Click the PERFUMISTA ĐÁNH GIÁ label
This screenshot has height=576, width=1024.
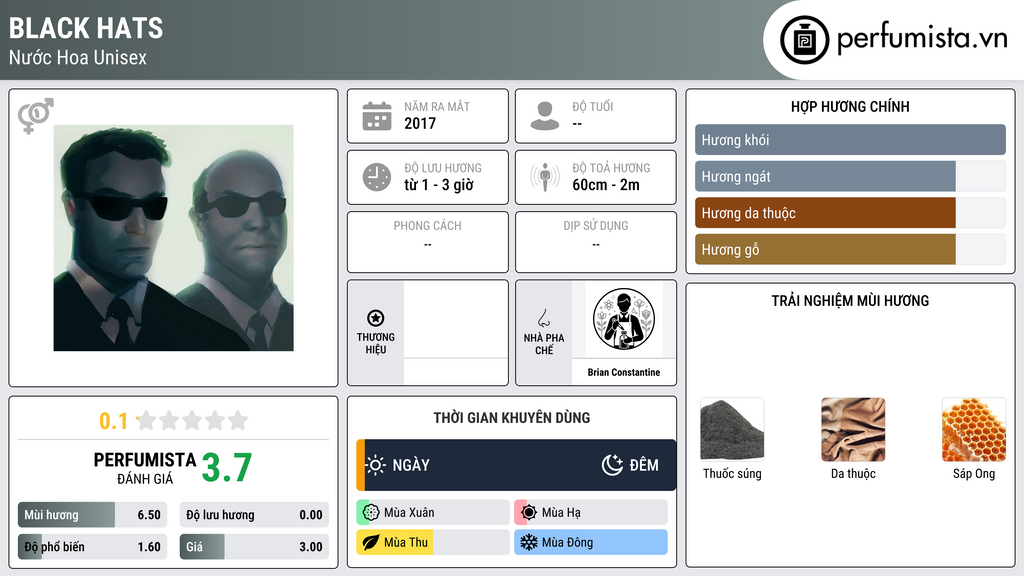(145, 468)
